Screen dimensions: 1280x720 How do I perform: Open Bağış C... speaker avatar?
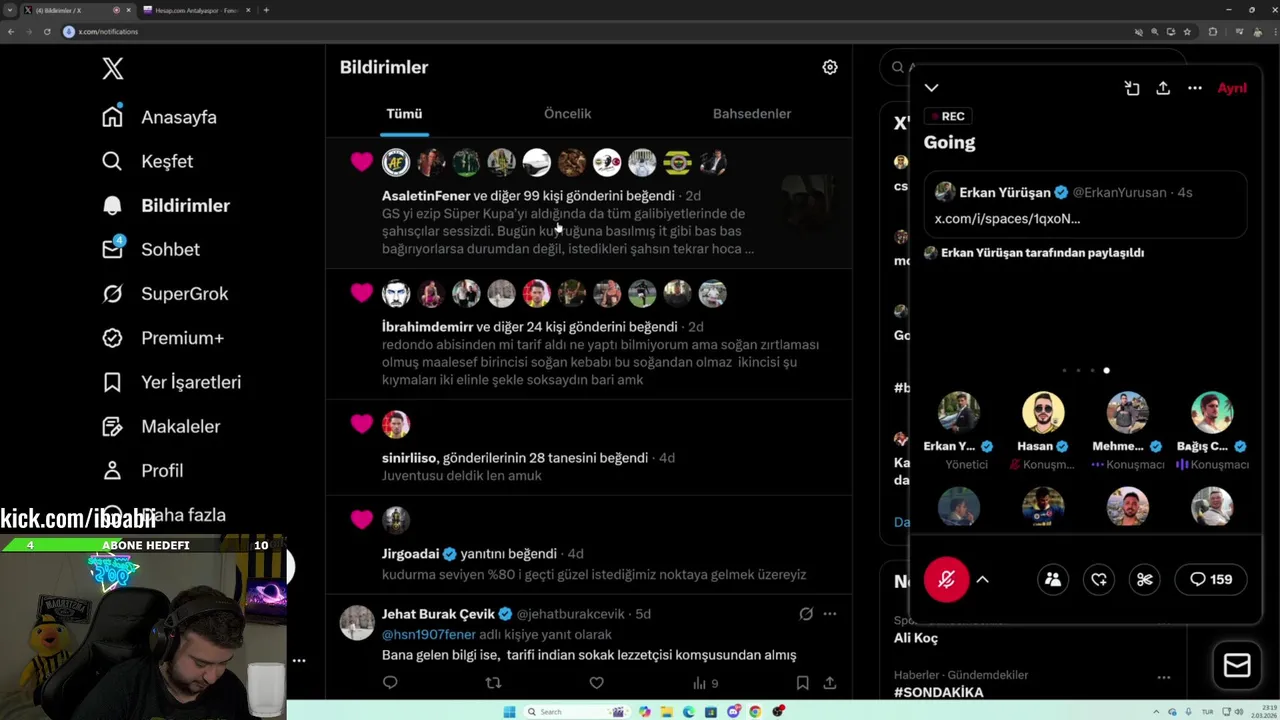[x=1212, y=412]
